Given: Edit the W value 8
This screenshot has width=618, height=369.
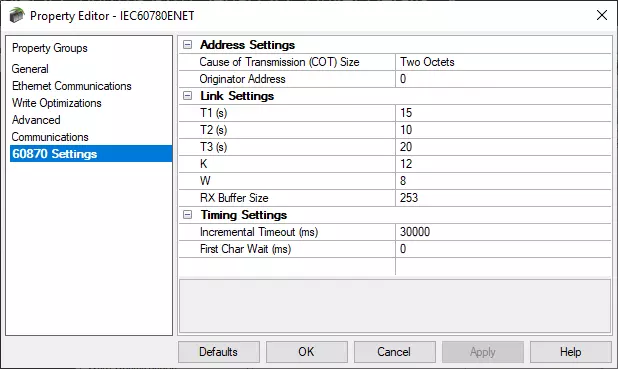Looking at the screenshot, I should click(503, 181).
